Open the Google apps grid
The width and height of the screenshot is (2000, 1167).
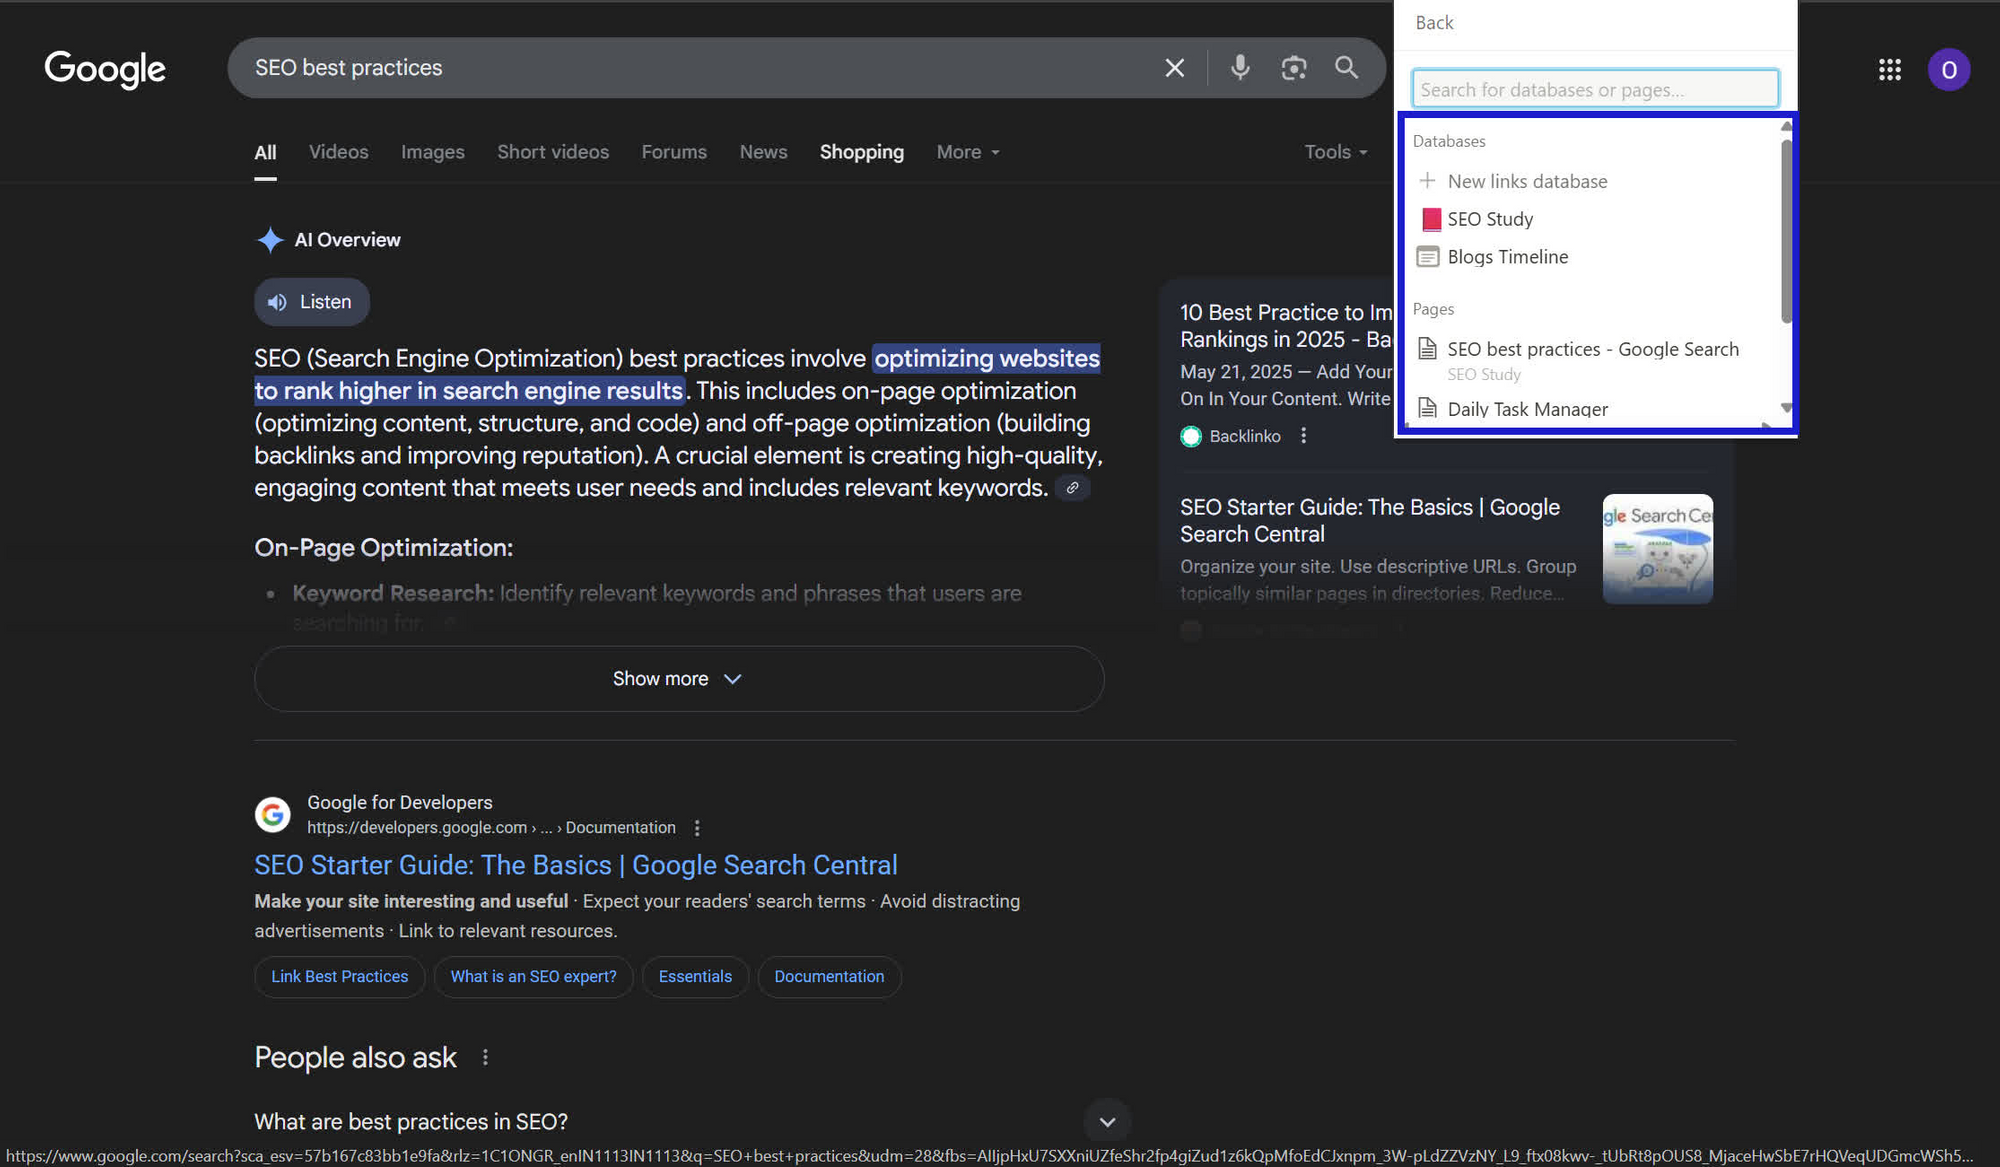coord(1889,69)
